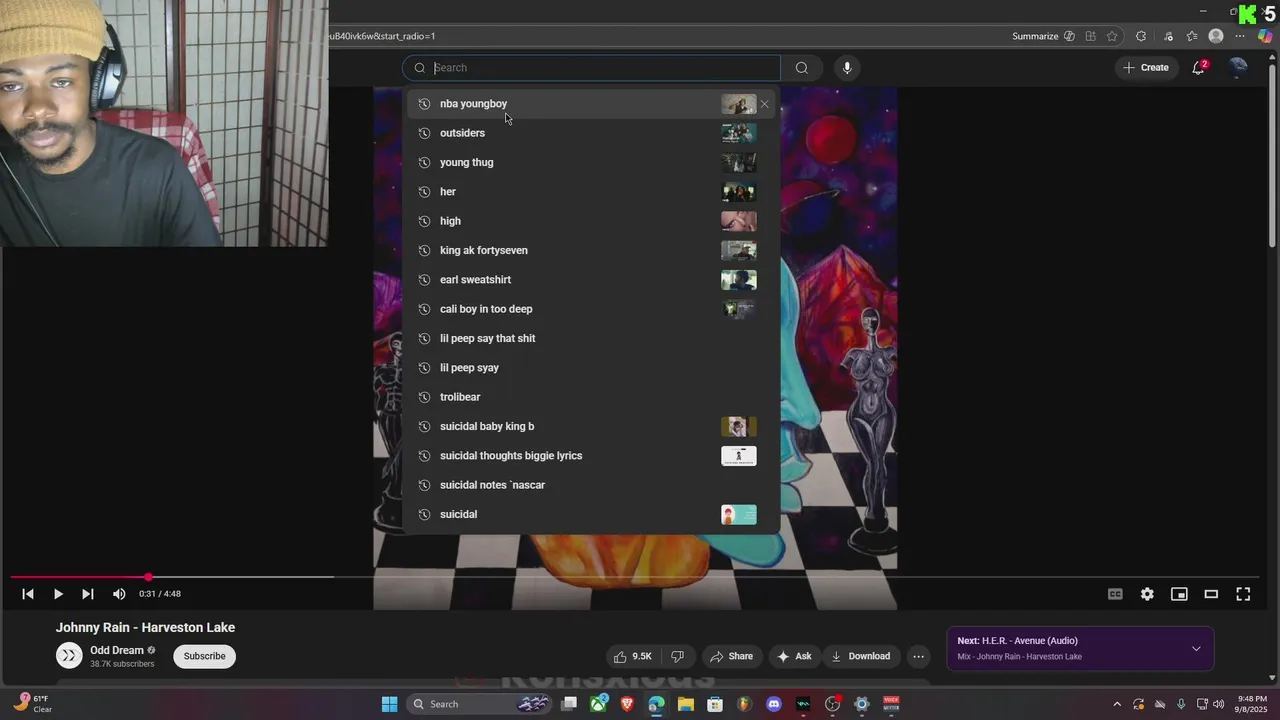The height and width of the screenshot is (720, 1280).
Task: Click the Create button
Action: point(1145,68)
